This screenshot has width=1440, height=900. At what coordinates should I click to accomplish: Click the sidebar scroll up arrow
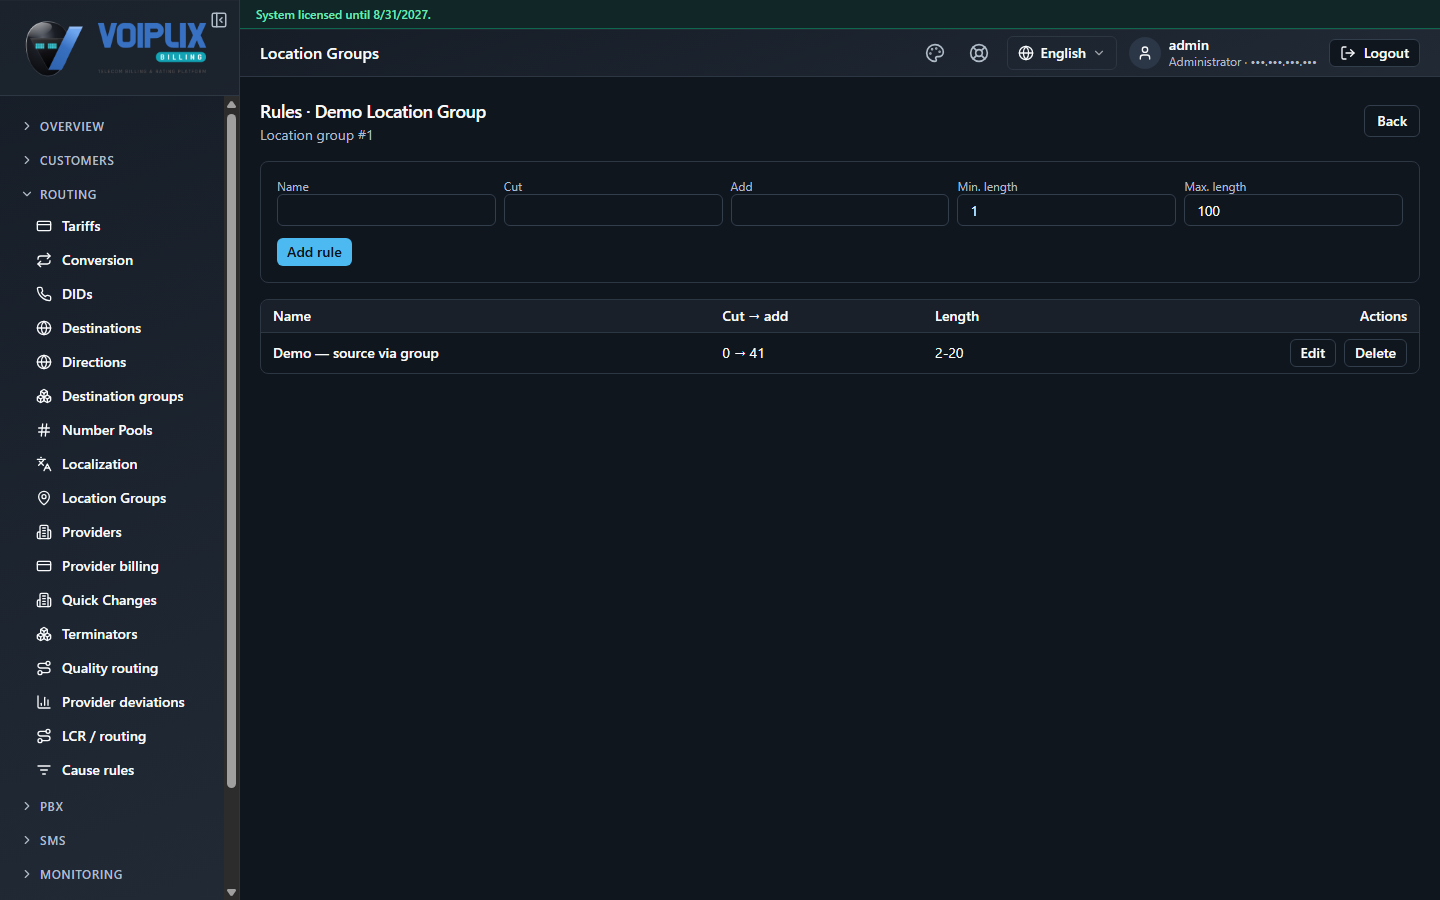click(x=232, y=104)
